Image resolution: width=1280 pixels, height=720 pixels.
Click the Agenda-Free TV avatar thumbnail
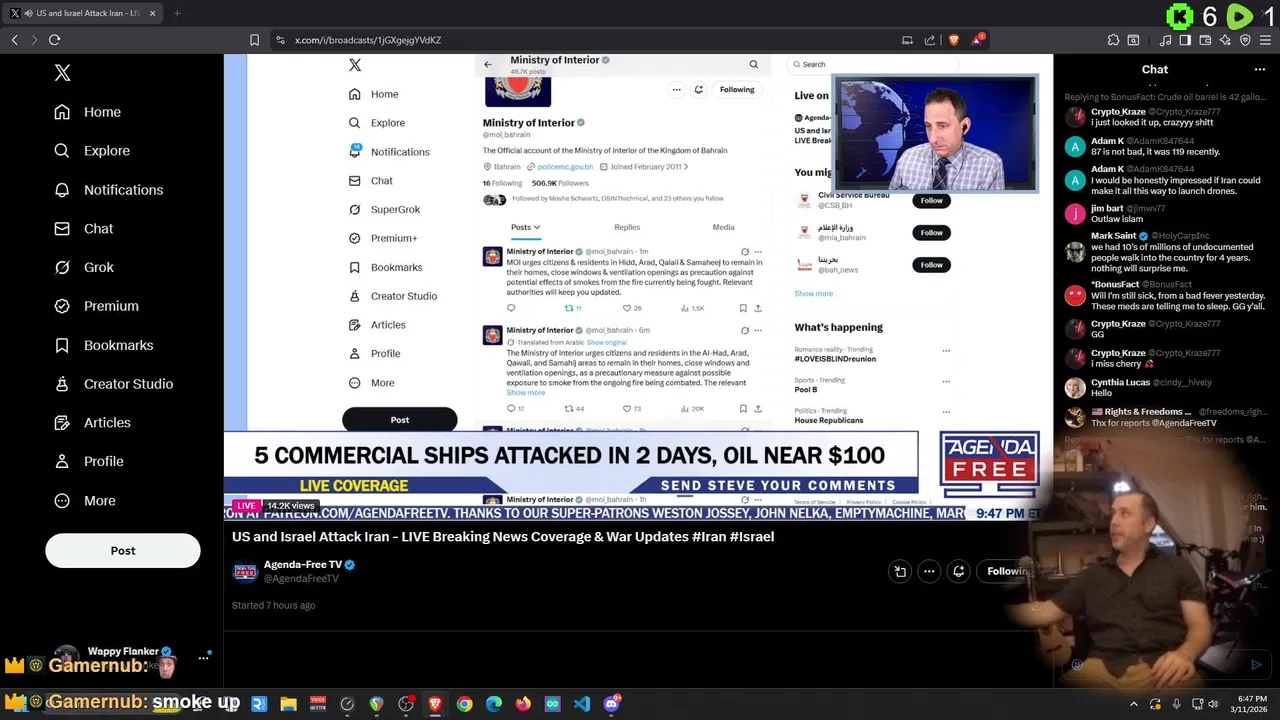point(245,572)
